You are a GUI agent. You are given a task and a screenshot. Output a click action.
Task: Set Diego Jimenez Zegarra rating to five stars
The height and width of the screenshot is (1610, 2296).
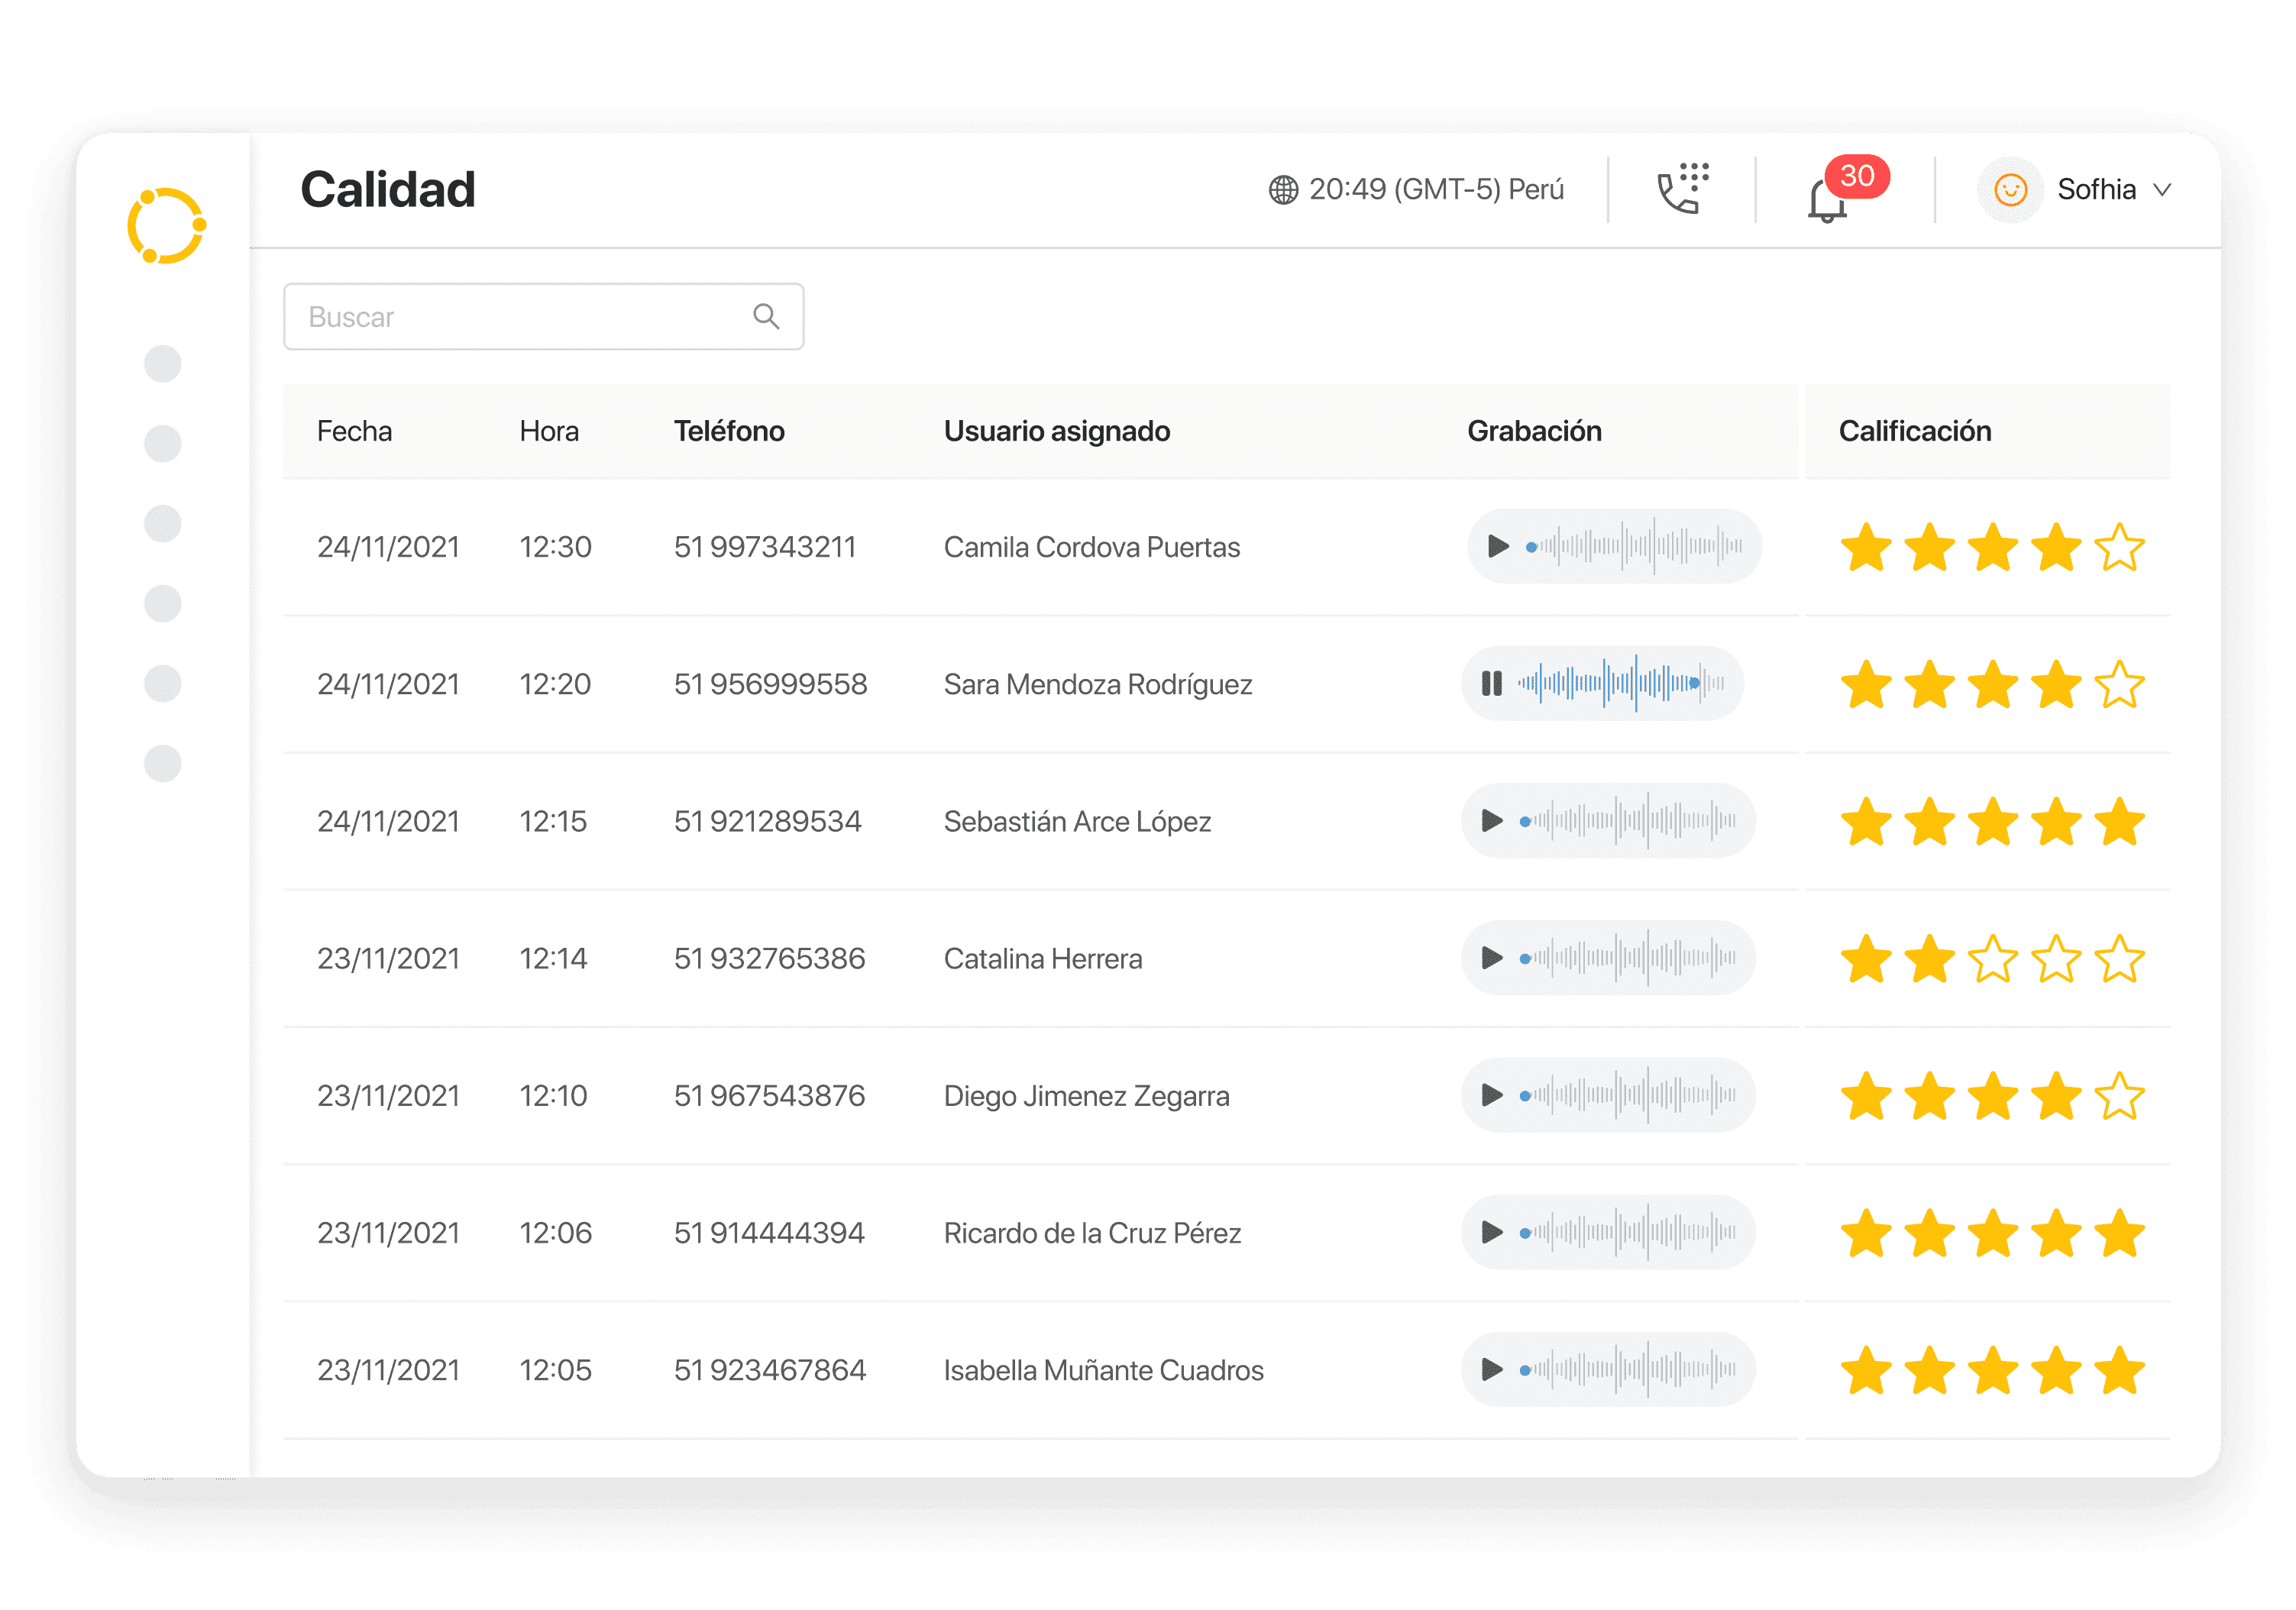pyautogui.click(x=2119, y=1095)
